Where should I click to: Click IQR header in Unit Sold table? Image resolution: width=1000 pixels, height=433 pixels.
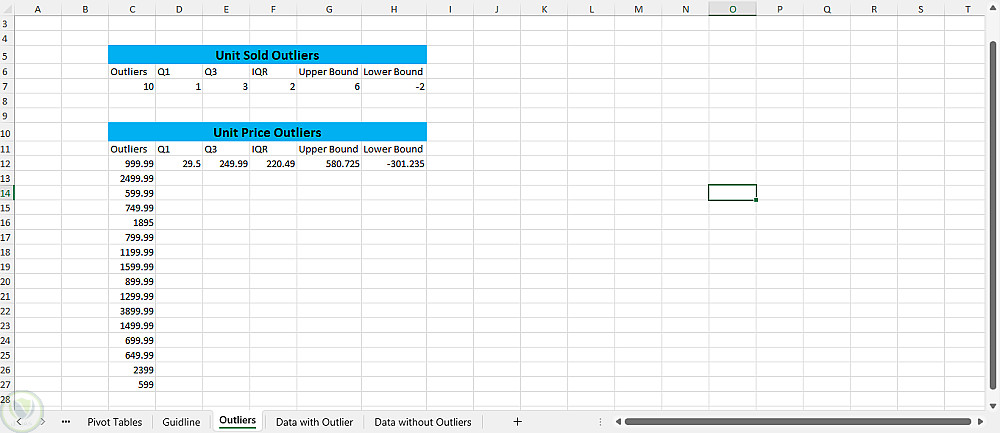coord(273,72)
